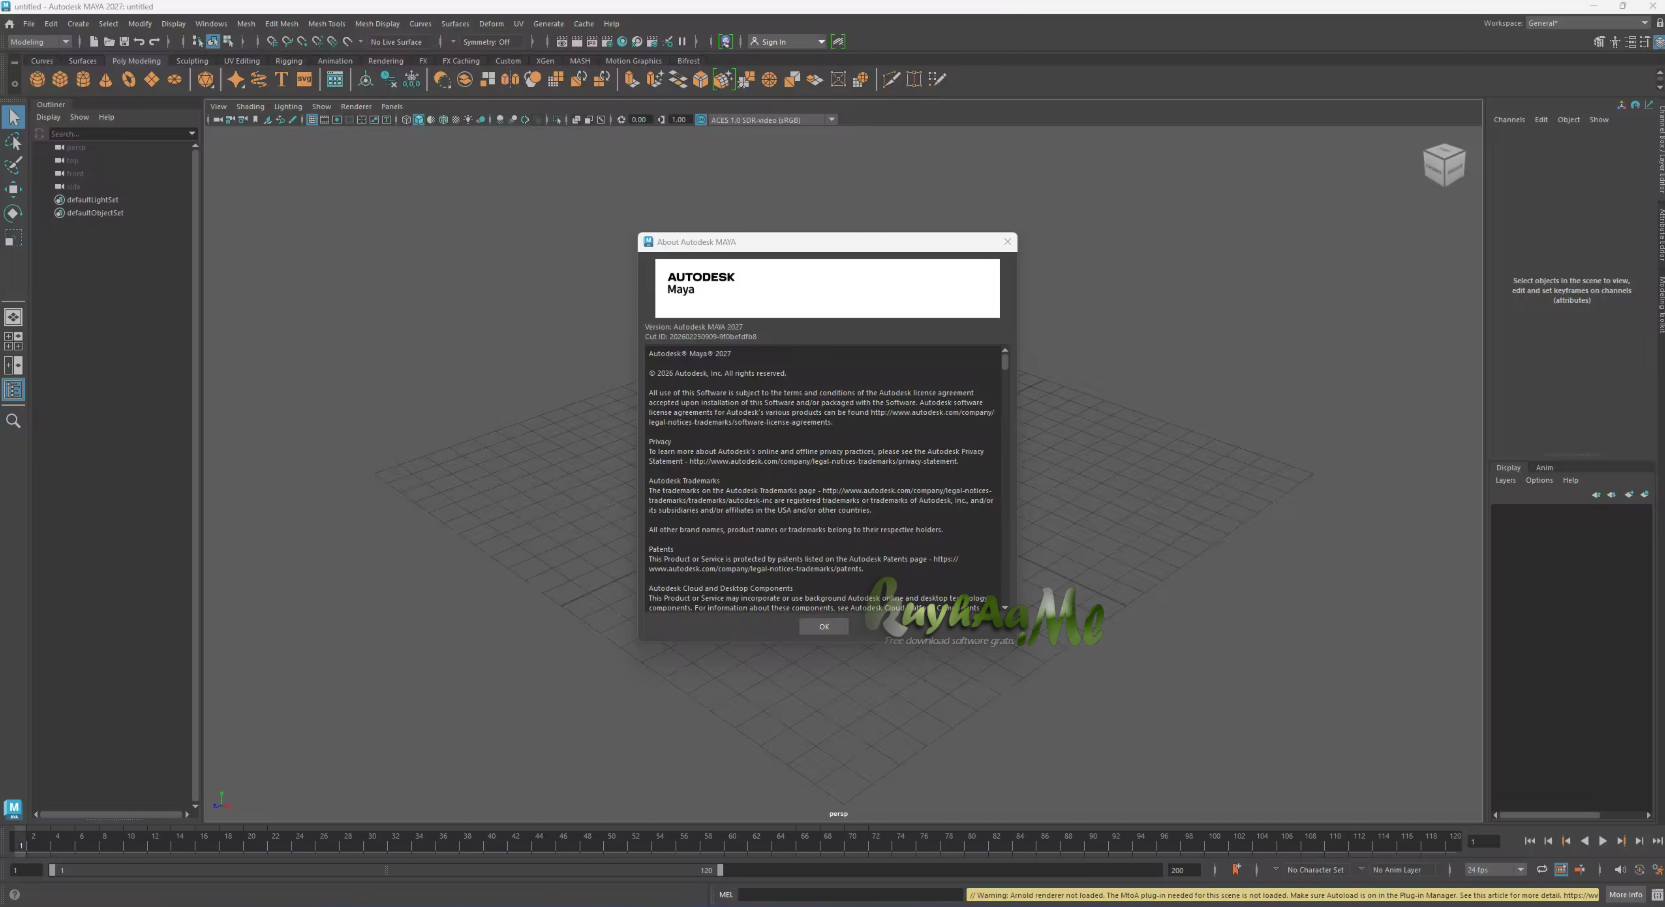This screenshot has width=1665, height=907.
Task: Toggle the audio mute speaker icon
Action: tap(1620, 870)
